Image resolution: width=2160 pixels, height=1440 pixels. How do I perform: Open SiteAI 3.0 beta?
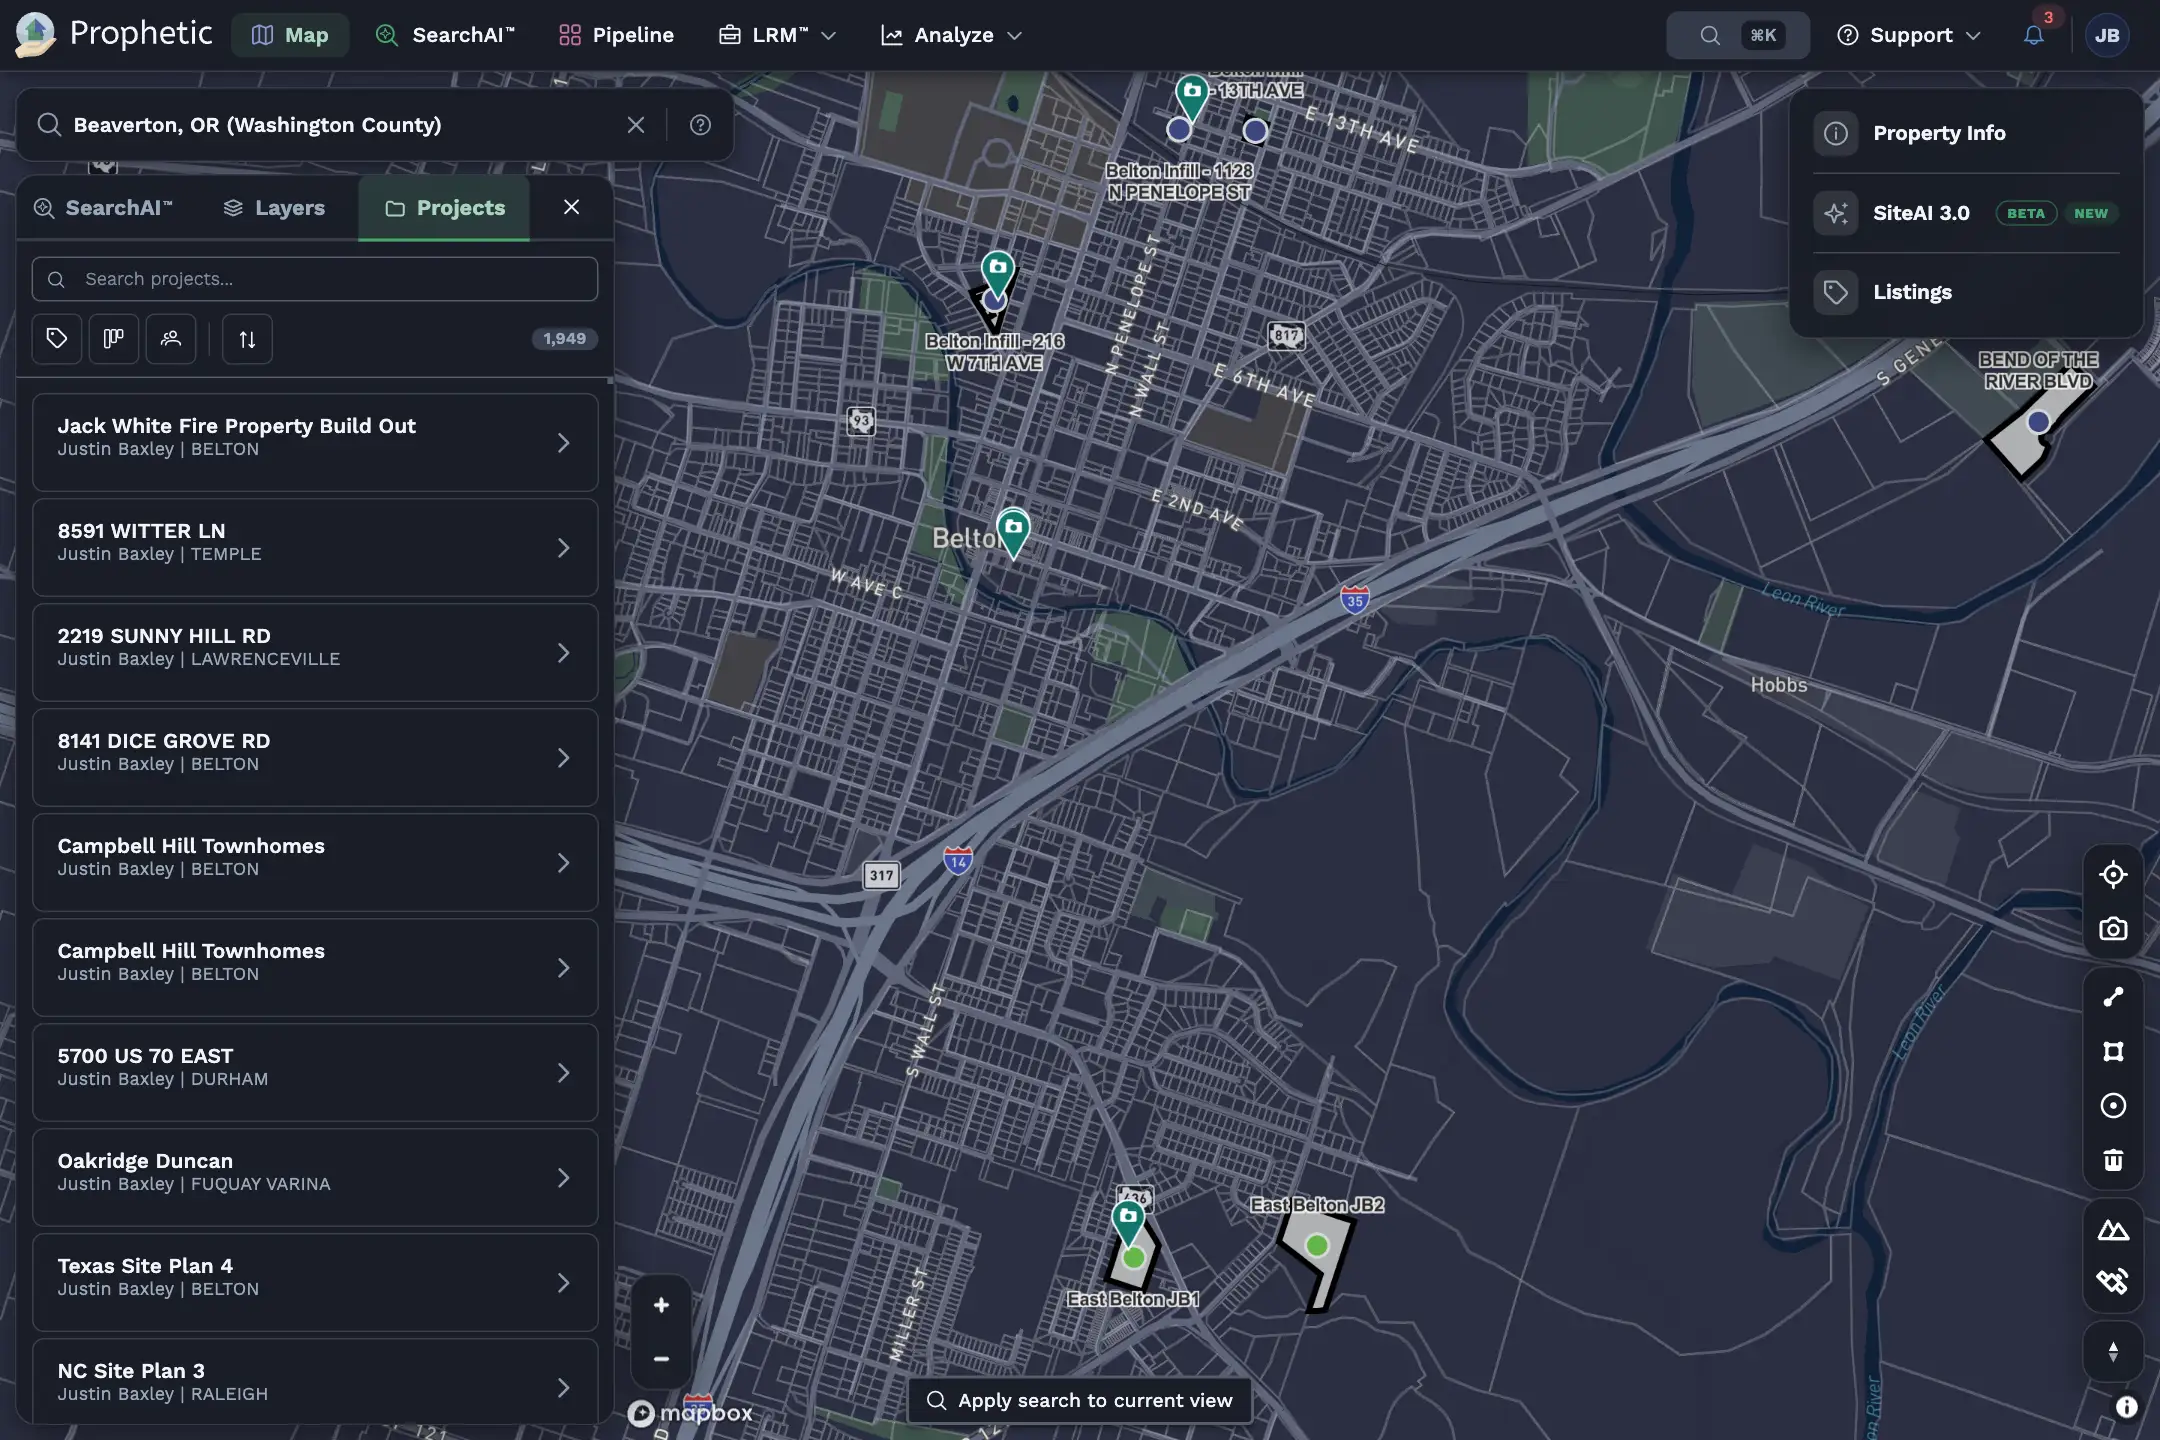tap(1966, 213)
